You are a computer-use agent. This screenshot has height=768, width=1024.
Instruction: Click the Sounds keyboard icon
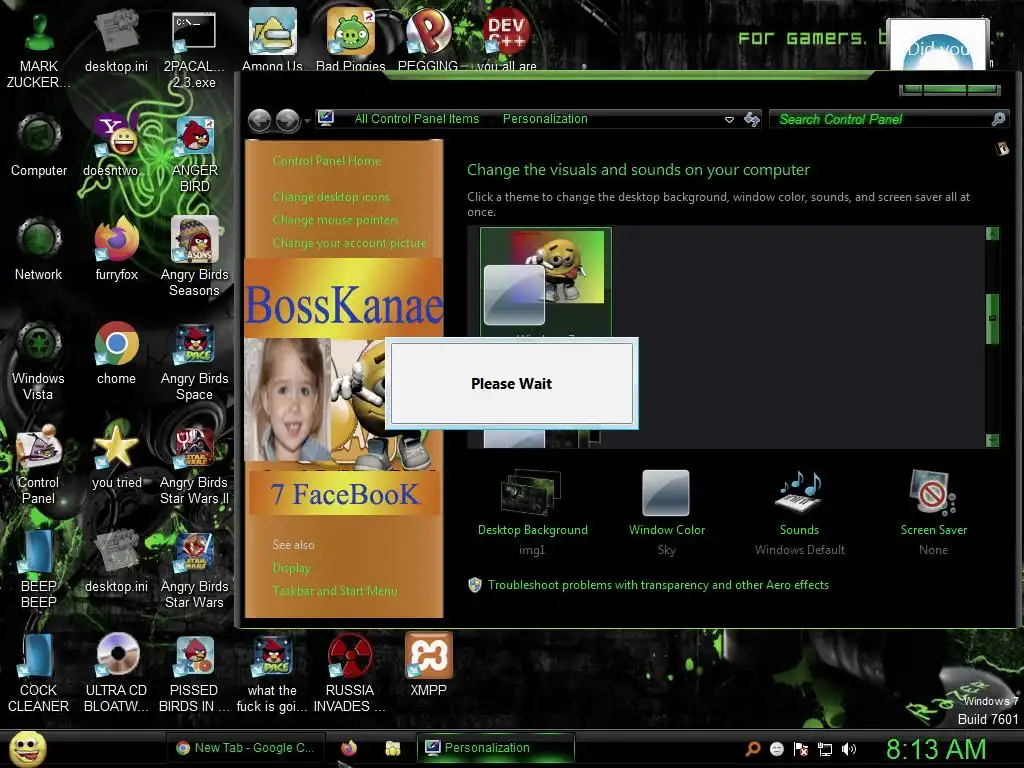(x=799, y=492)
